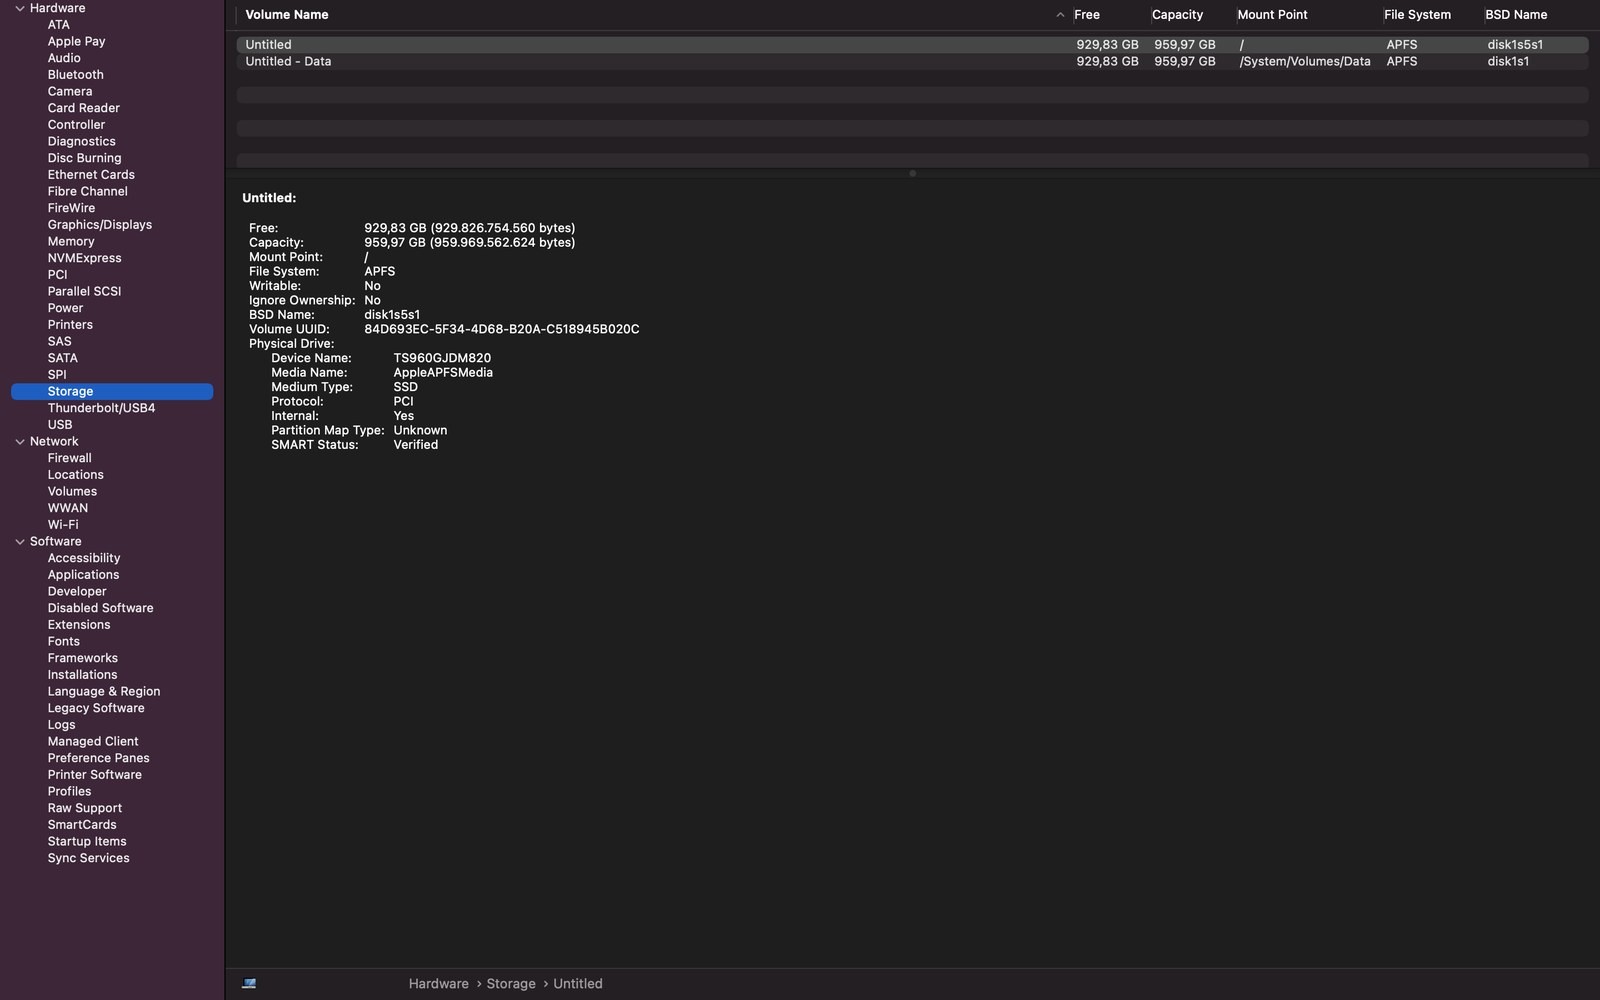Screen dimensions: 1600x1000
Task: Open Power entry
Action: click(65, 308)
